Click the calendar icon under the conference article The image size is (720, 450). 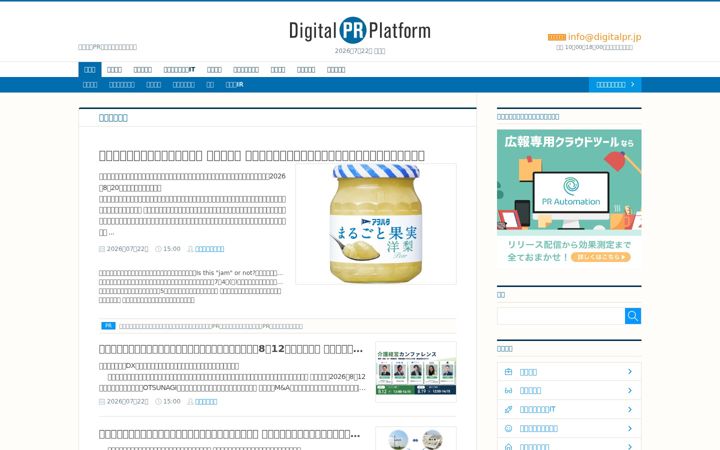coord(102,402)
